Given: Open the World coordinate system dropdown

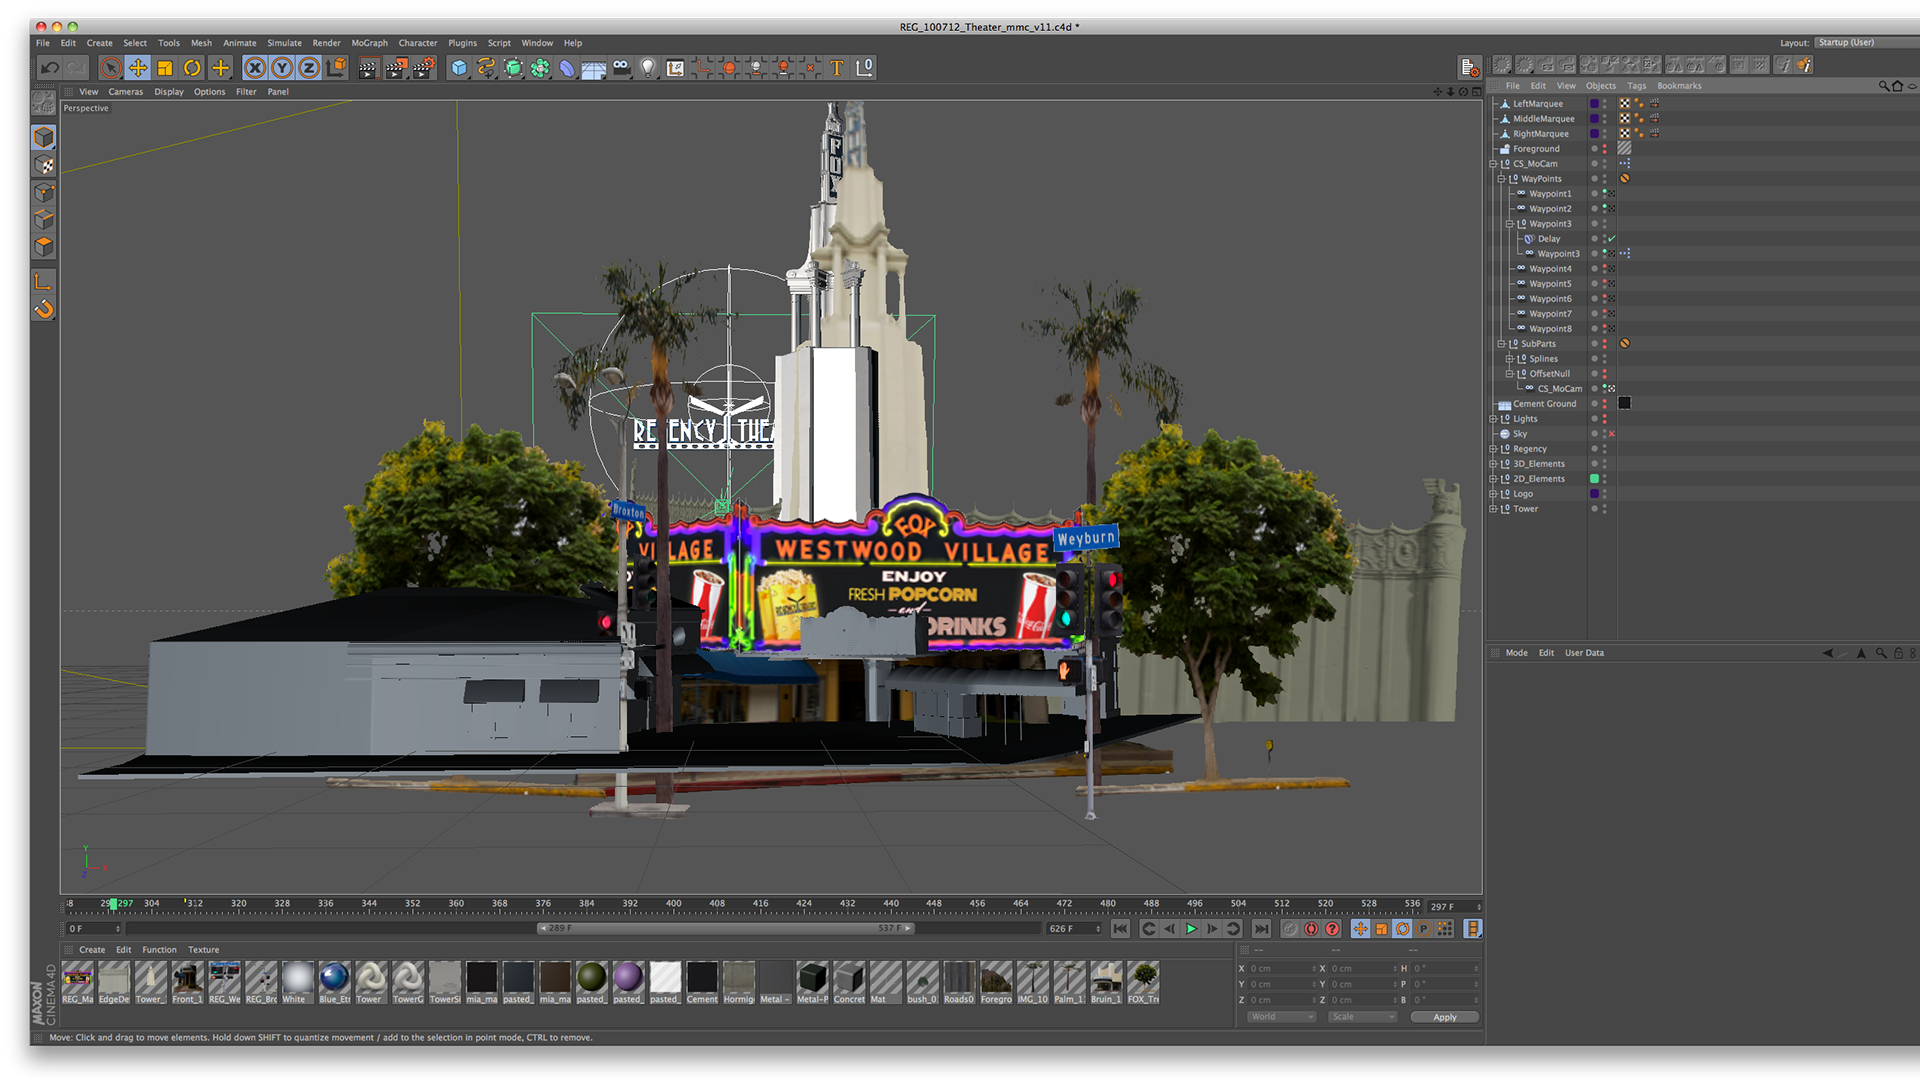Looking at the screenshot, I should 1281,1017.
